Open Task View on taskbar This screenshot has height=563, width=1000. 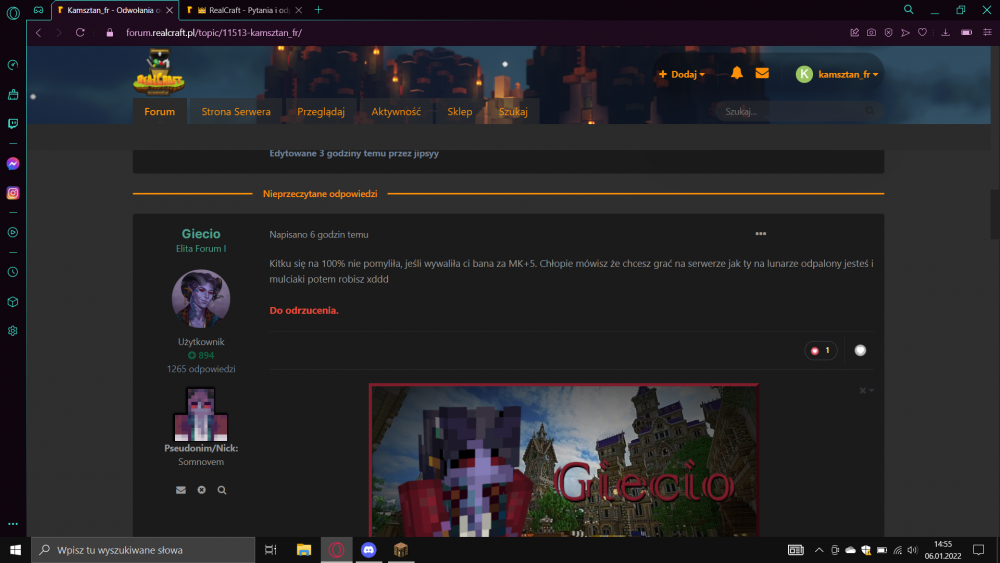coord(270,550)
